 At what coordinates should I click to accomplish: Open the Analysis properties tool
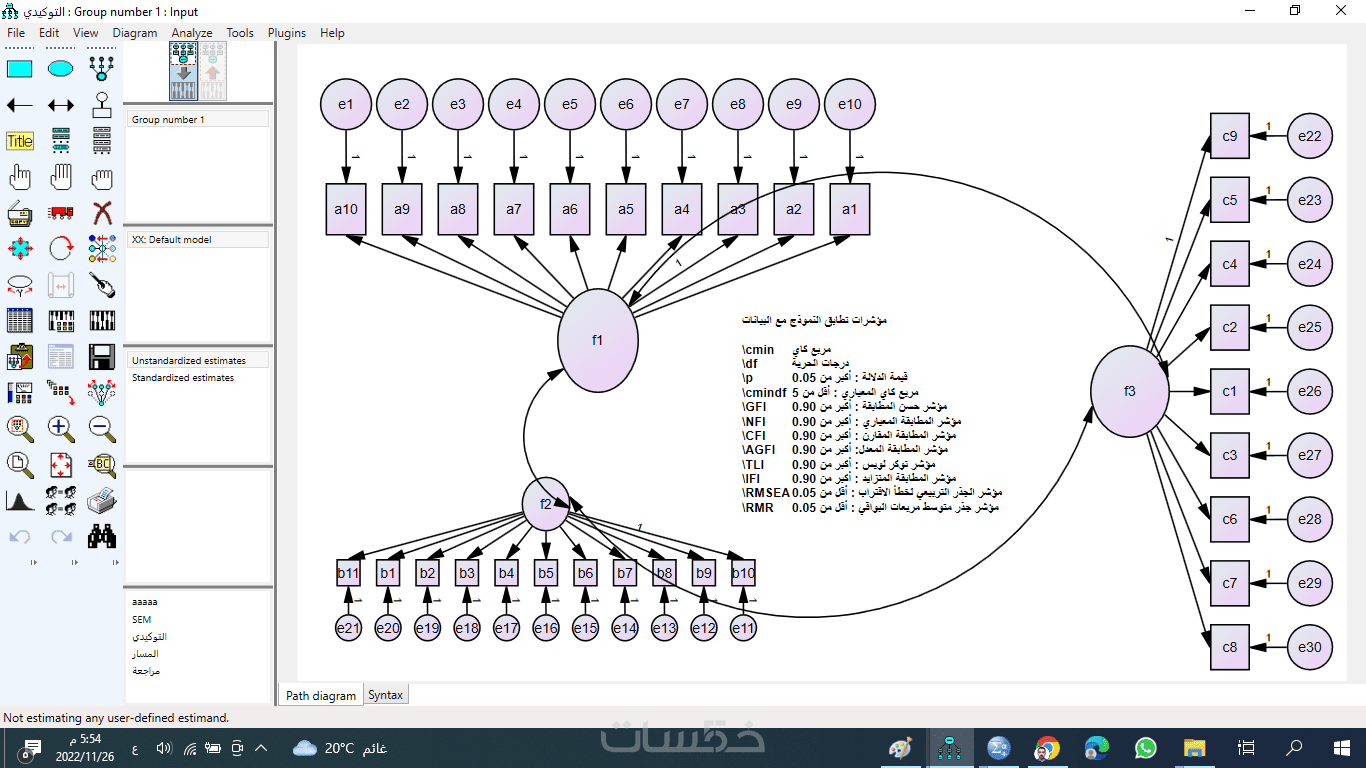(61, 320)
